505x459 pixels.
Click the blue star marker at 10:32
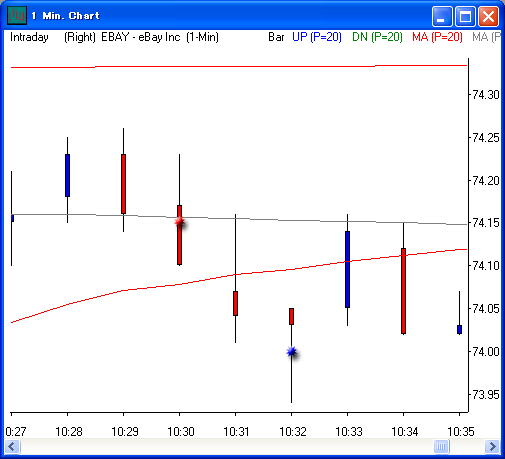click(292, 352)
